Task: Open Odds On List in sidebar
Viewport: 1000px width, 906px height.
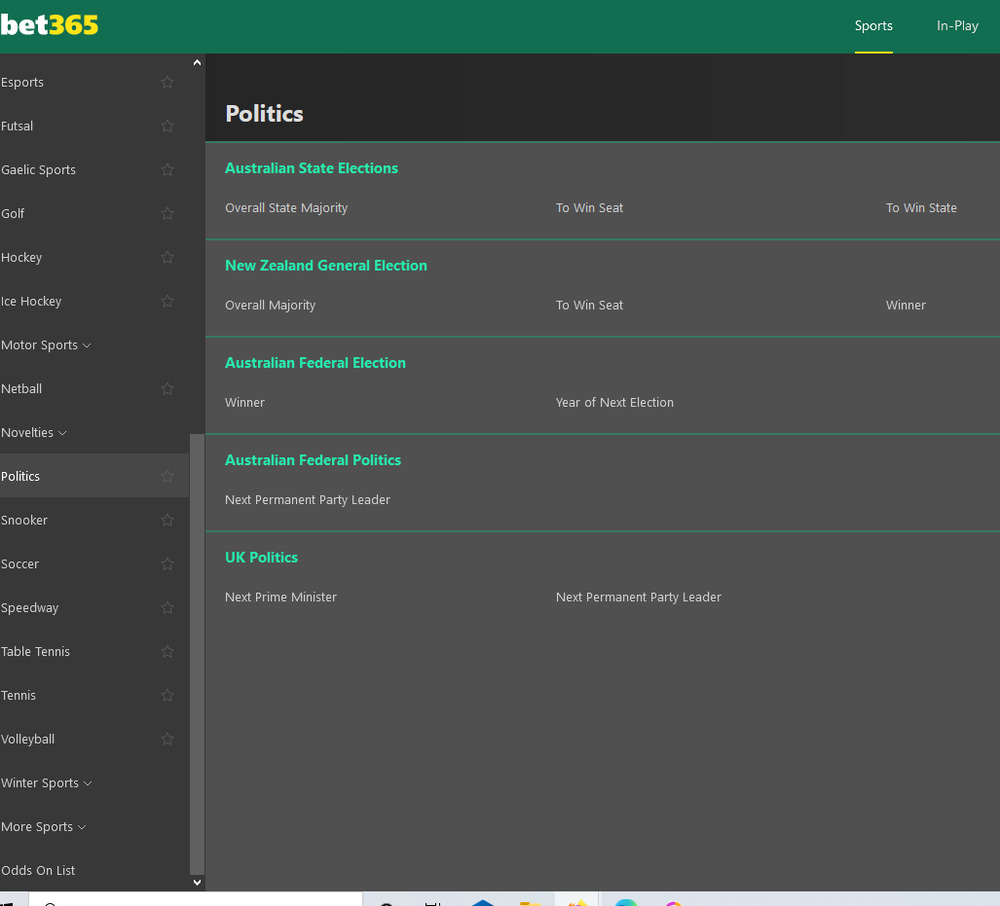Action: tap(38, 870)
